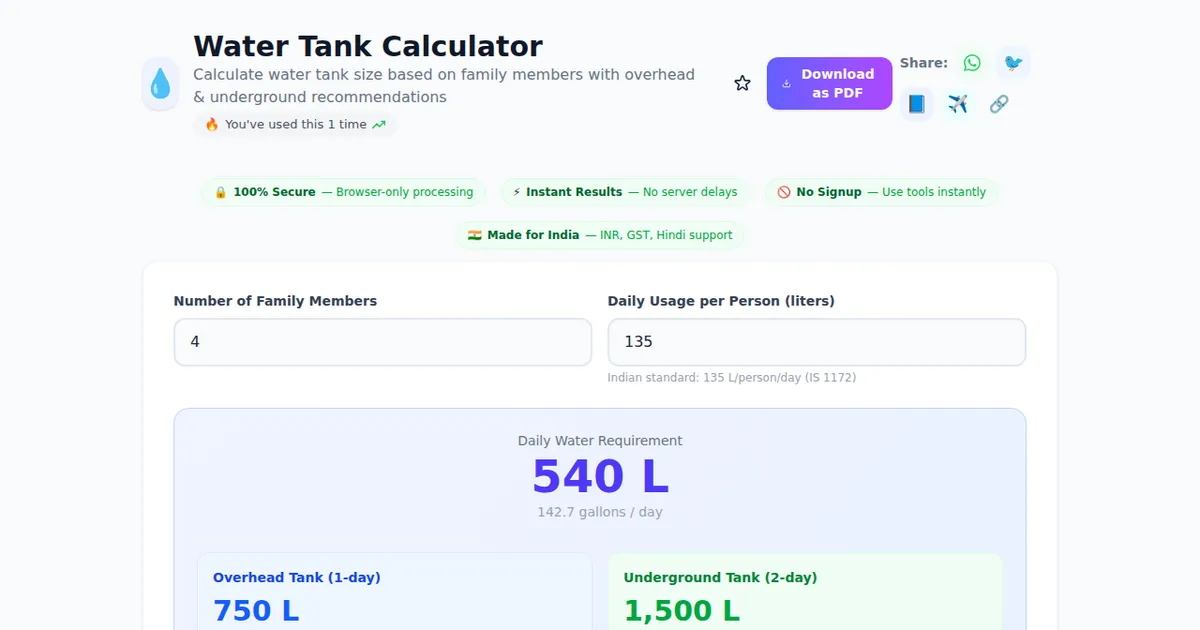
Task: Click the green trending arrow icon
Action: click(x=379, y=125)
